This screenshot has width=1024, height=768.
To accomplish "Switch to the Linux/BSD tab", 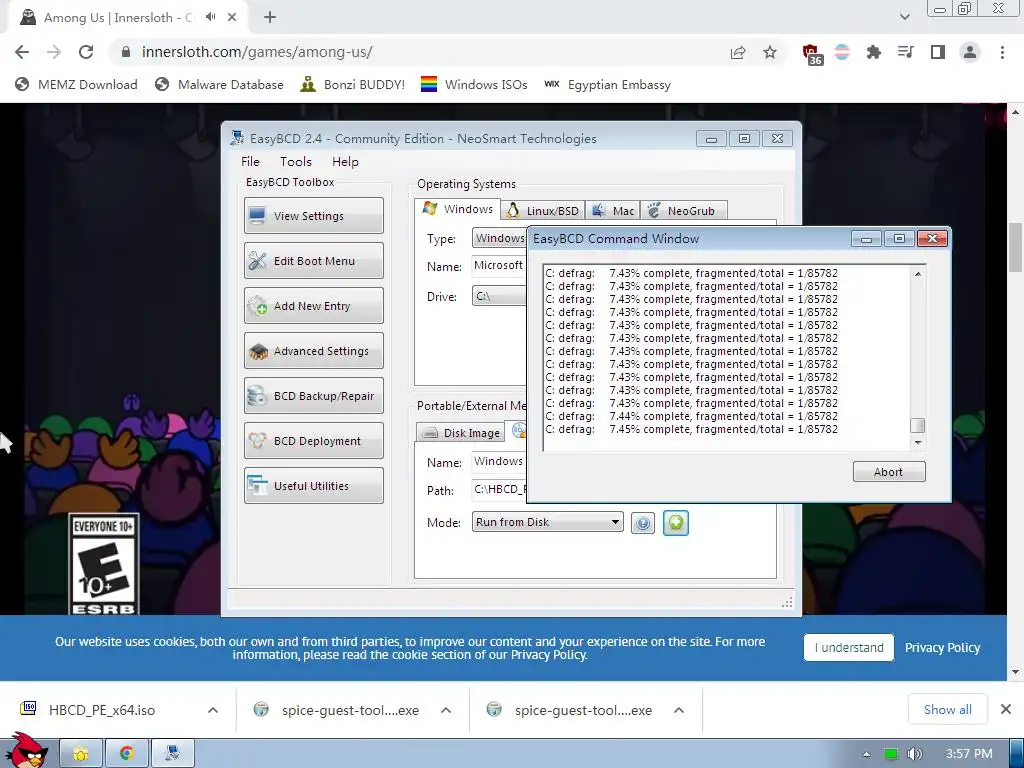I will coord(543,210).
